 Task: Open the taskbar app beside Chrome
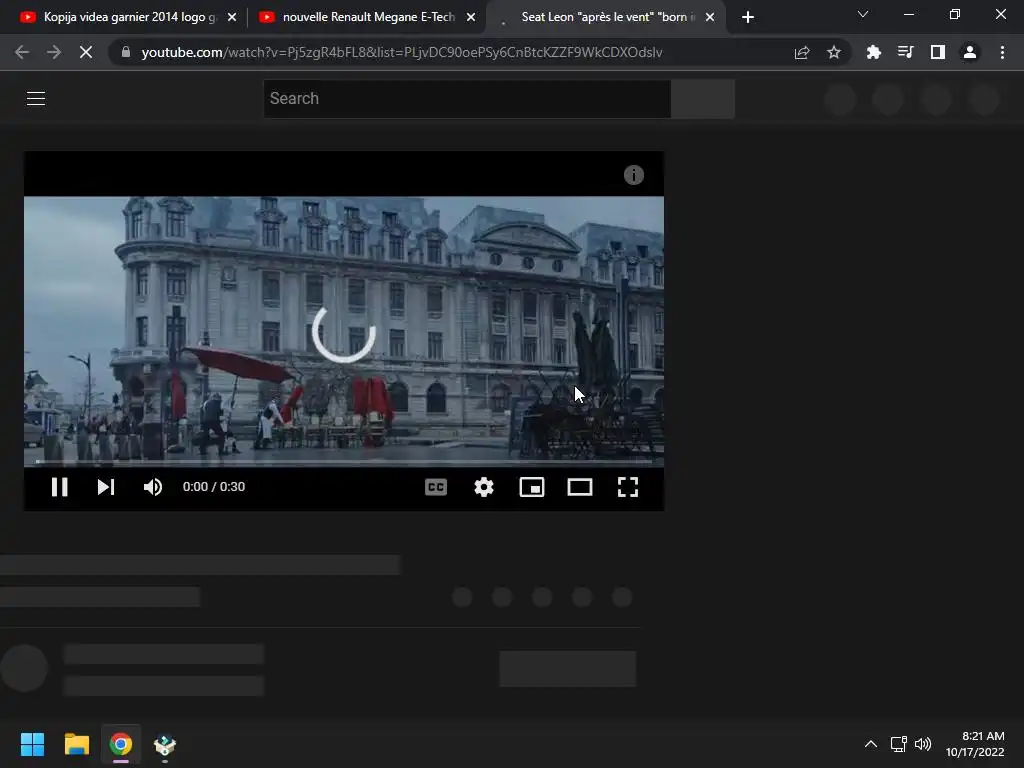[165, 744]
